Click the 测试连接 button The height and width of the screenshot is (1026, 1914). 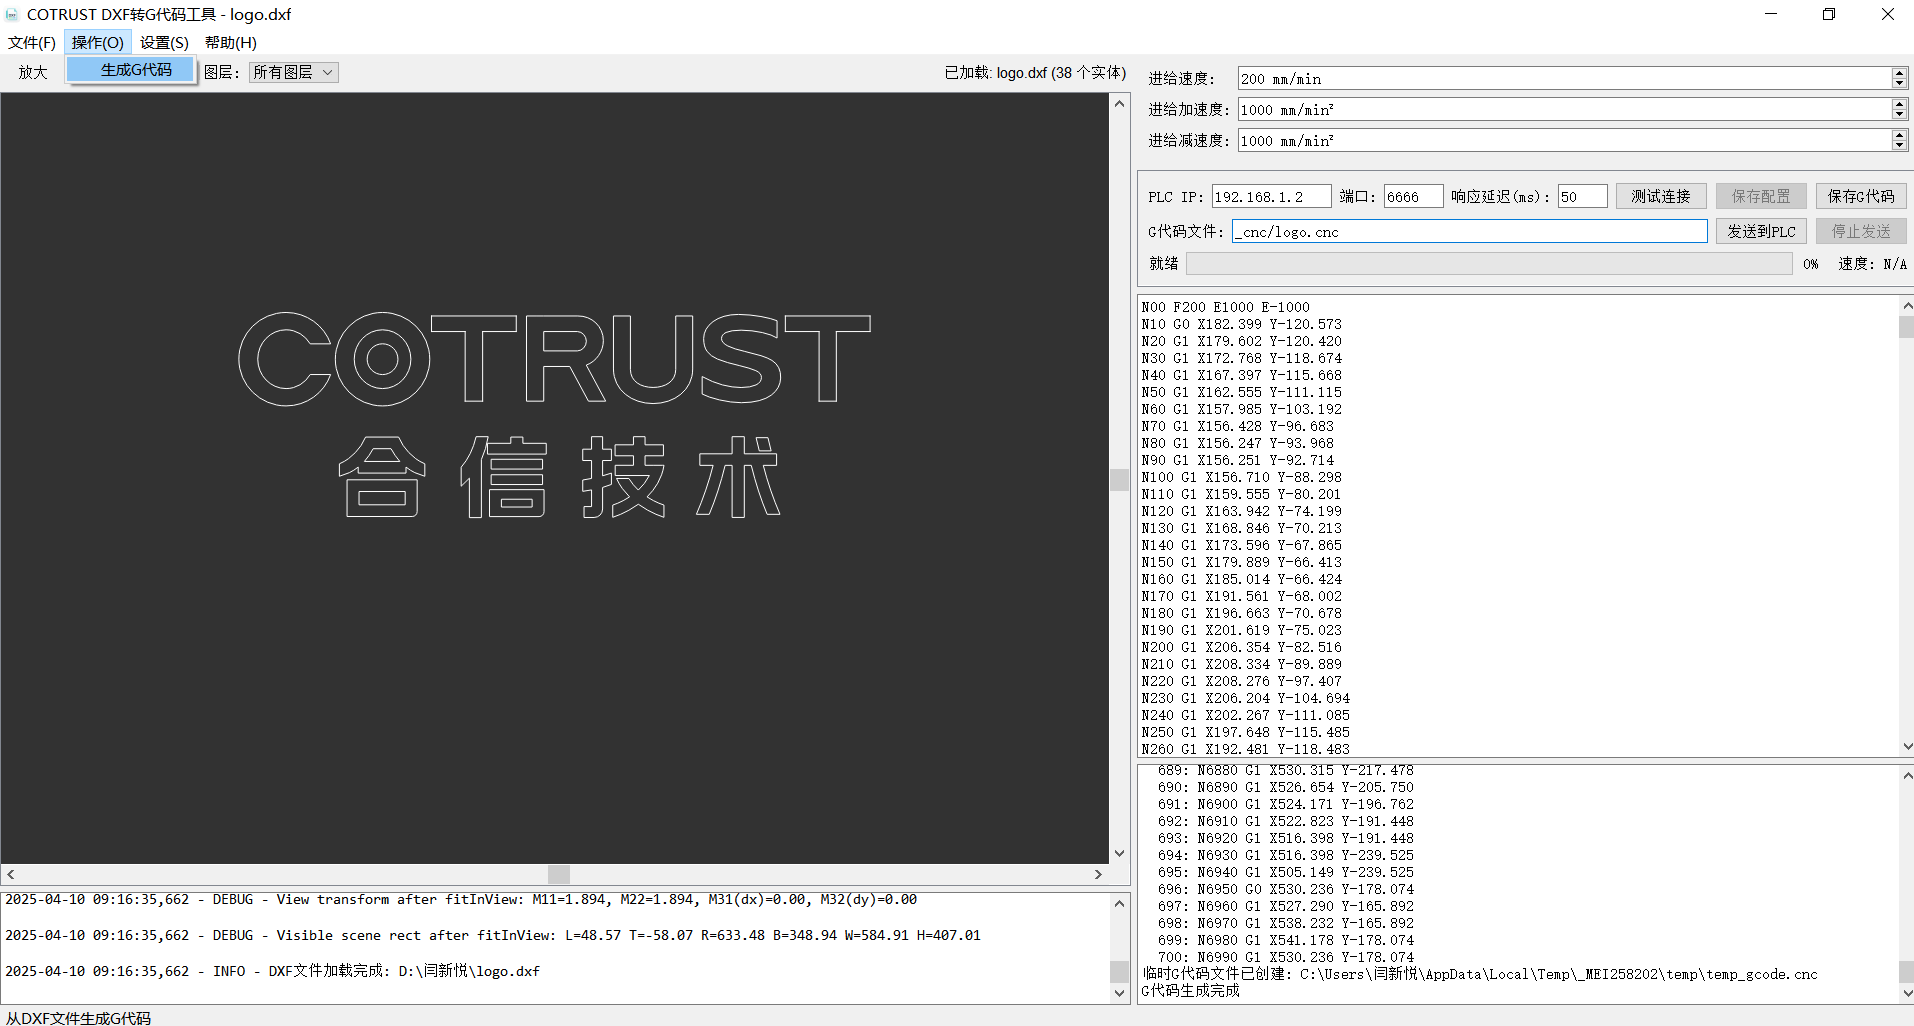tap(1661, 196)
